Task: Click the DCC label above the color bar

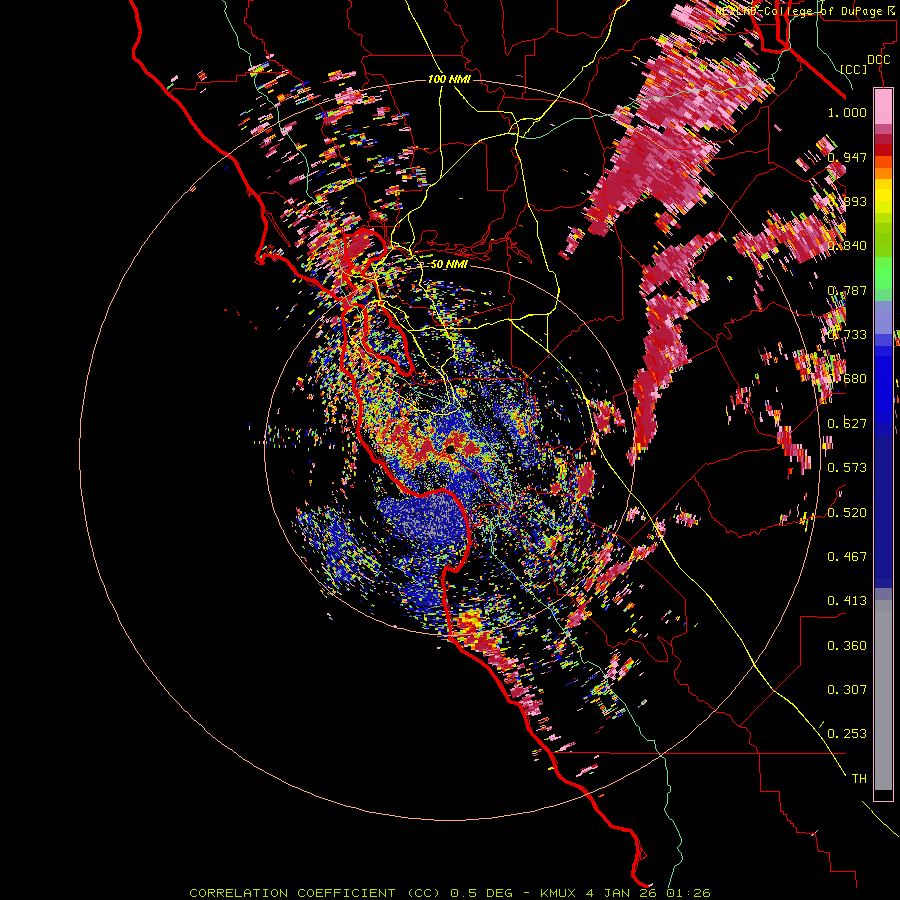Action: coord(879,60)
